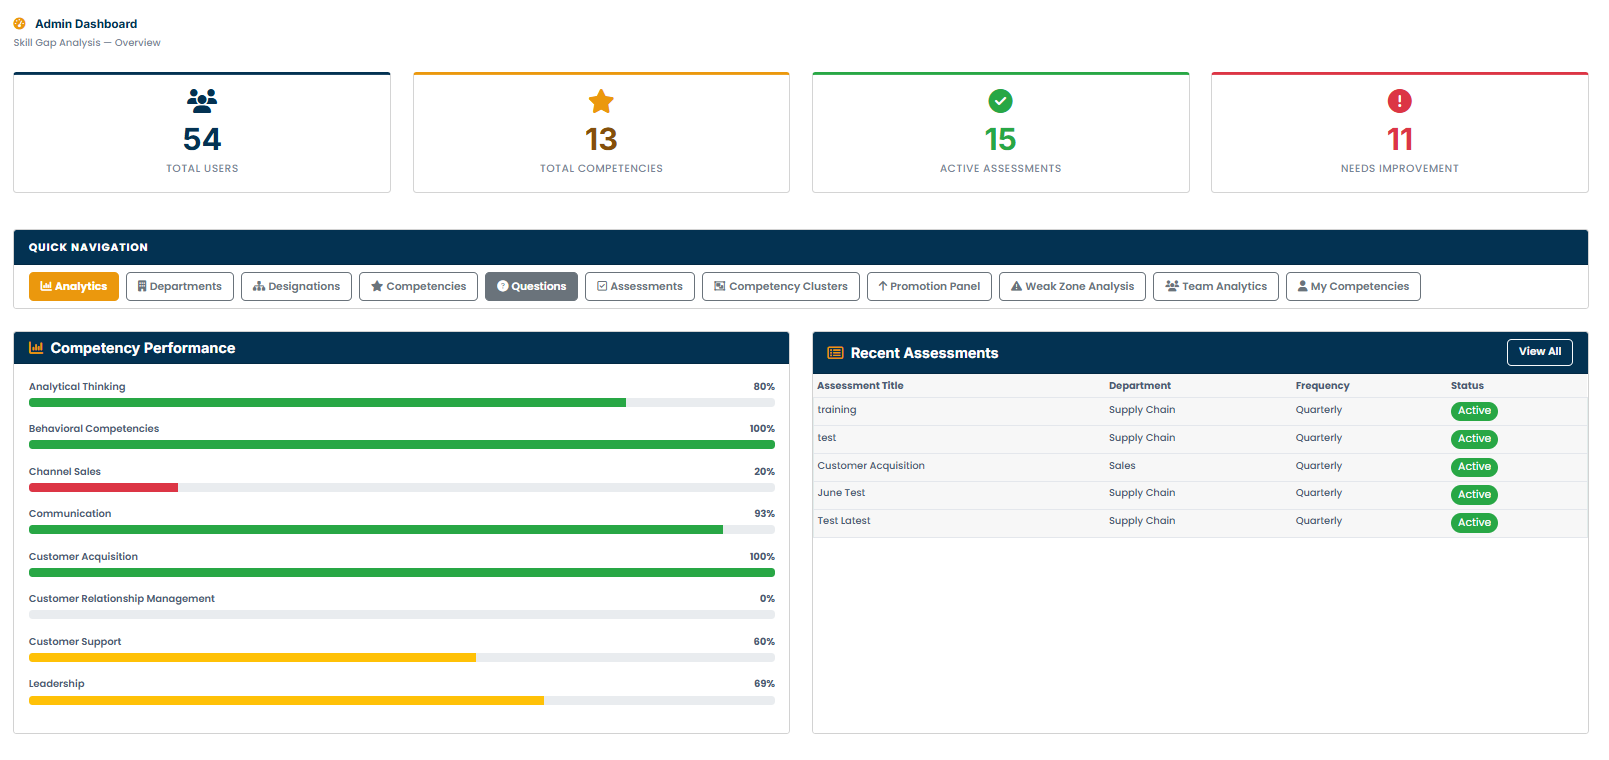The width and height of the screenshot is (1609, 760).
Task: Go to the Promotion Panel
Action: 930,286
